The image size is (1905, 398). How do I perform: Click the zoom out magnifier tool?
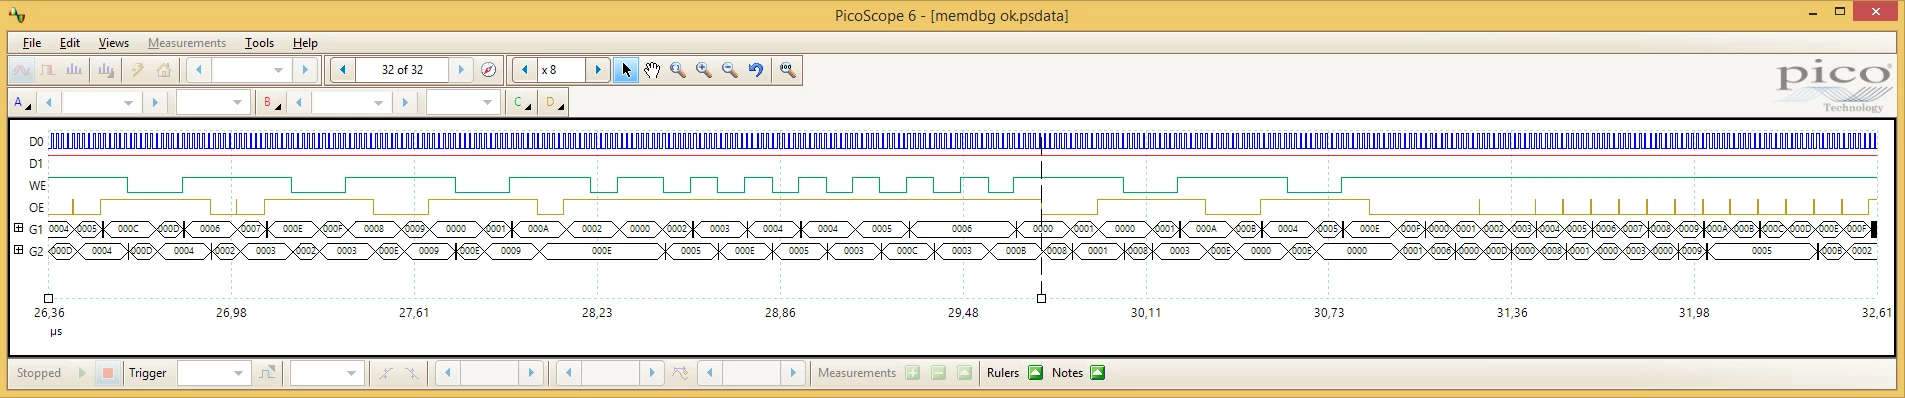[730, 70]
